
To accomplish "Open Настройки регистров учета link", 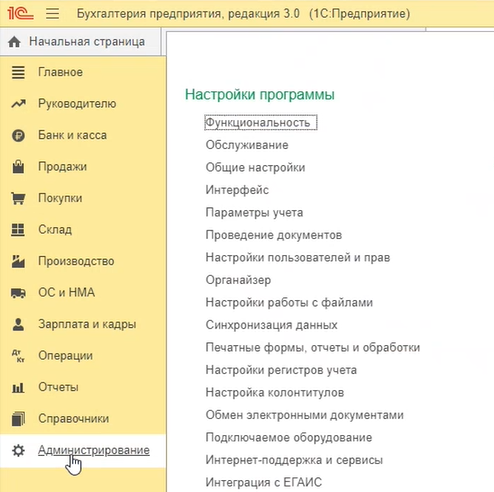I will pos(281,370).
